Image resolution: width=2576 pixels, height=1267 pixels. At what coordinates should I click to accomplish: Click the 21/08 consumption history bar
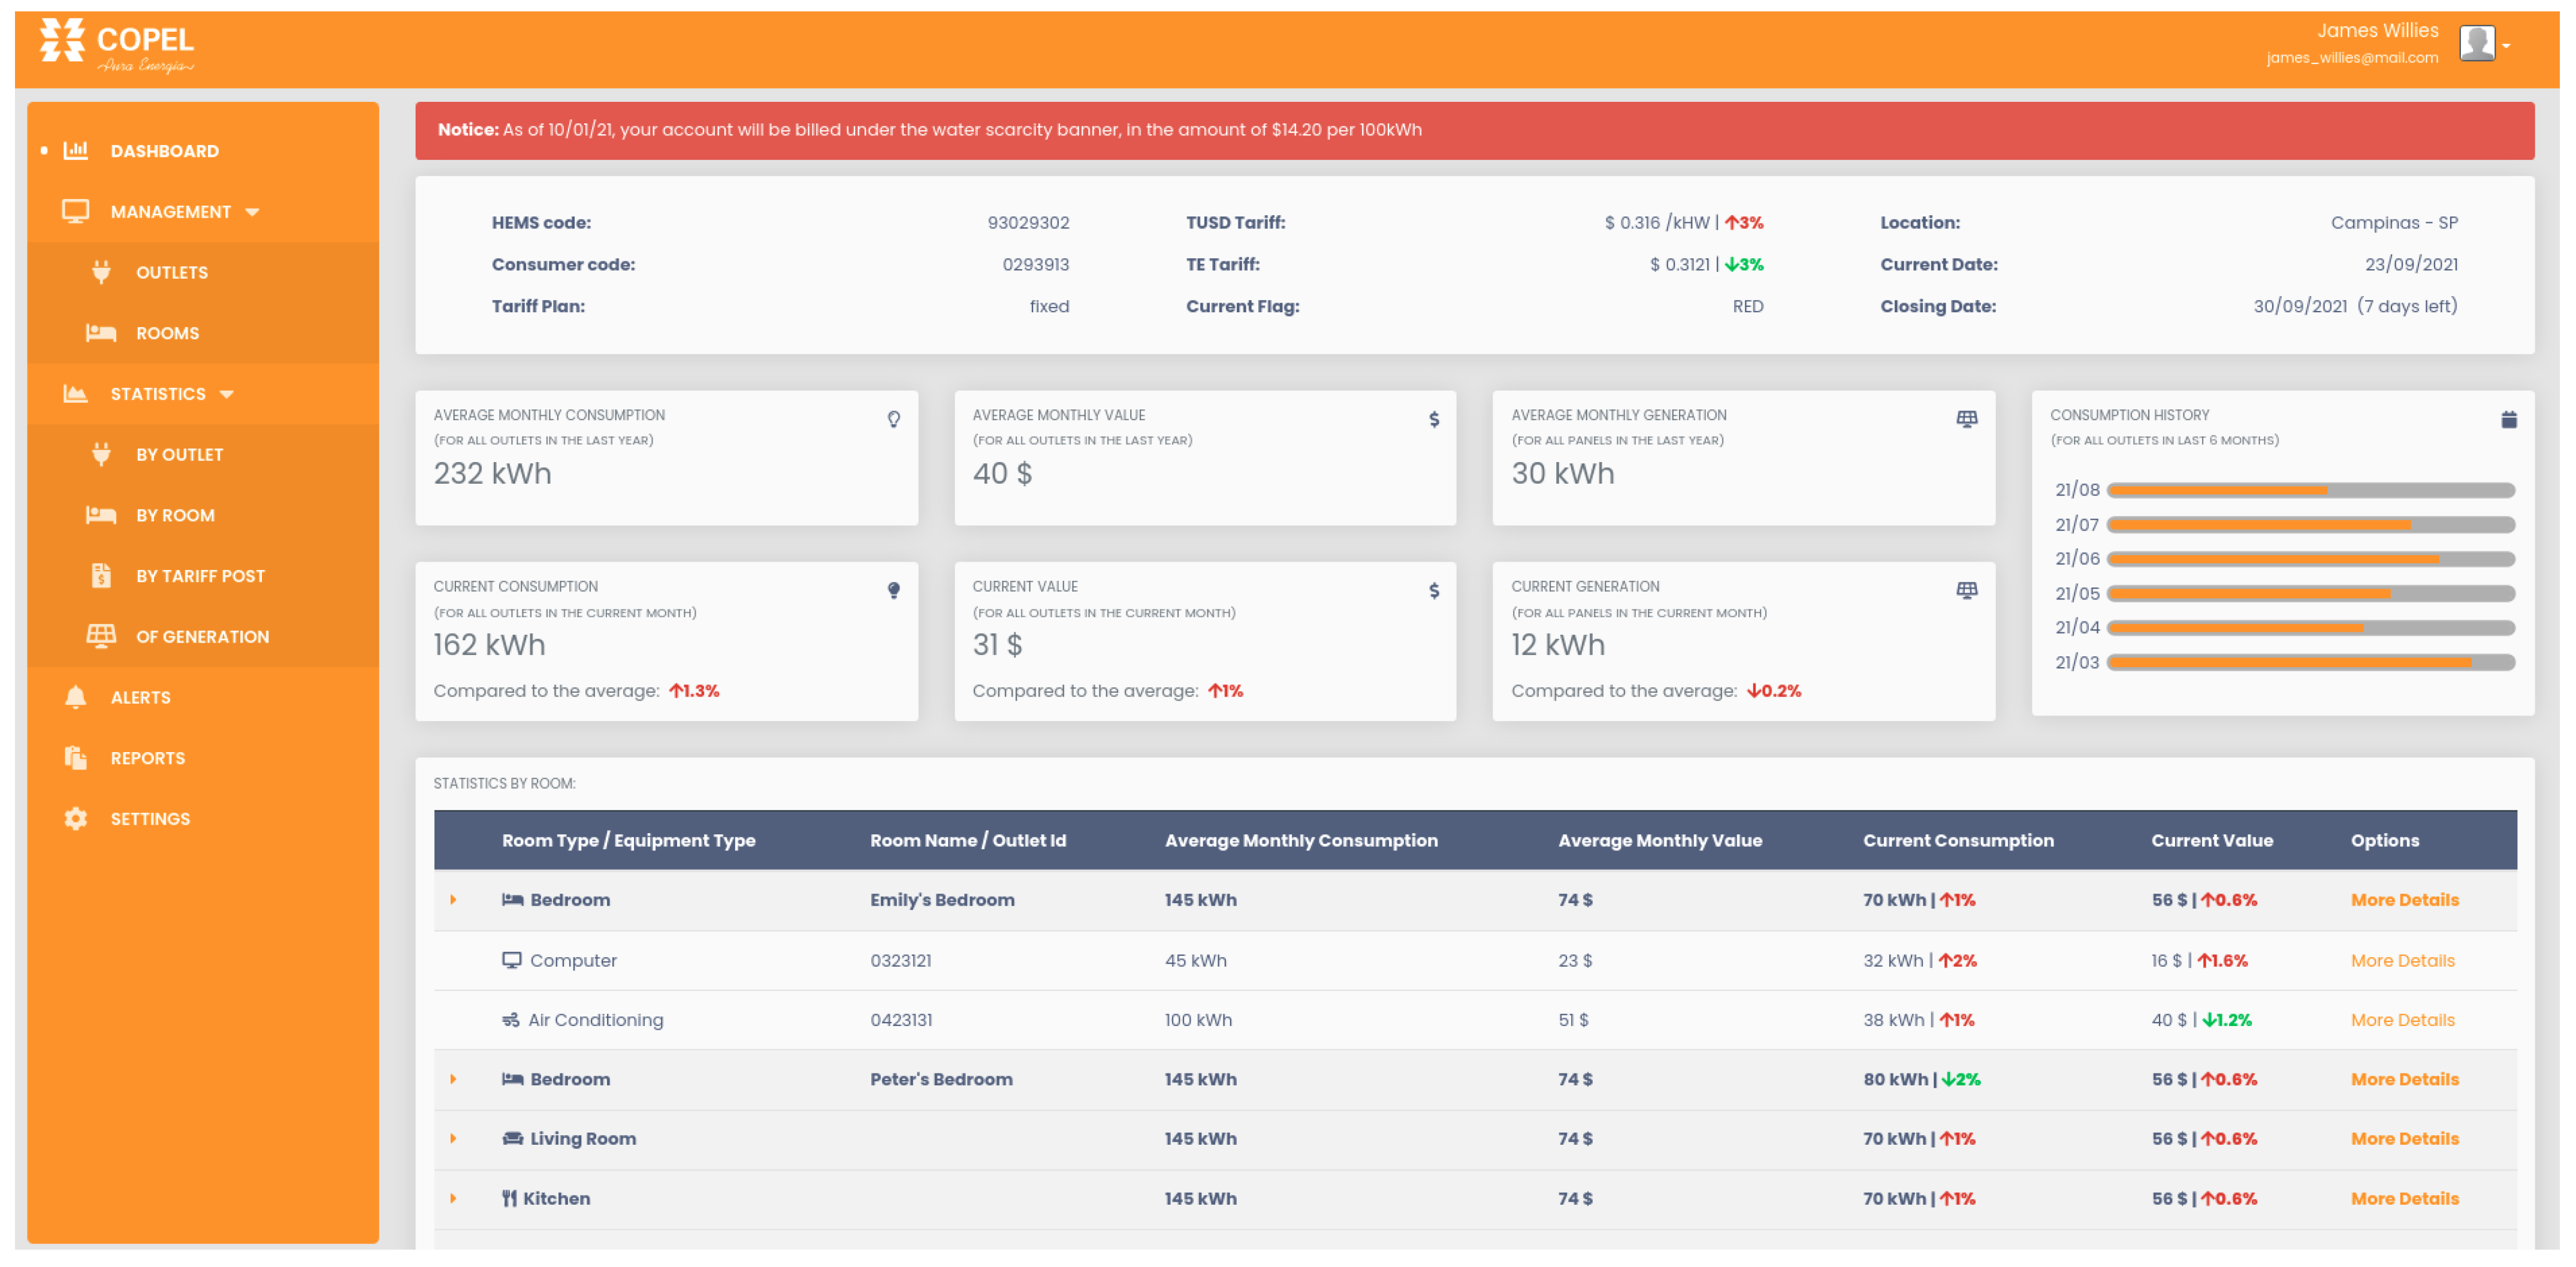coord(2310,490)
